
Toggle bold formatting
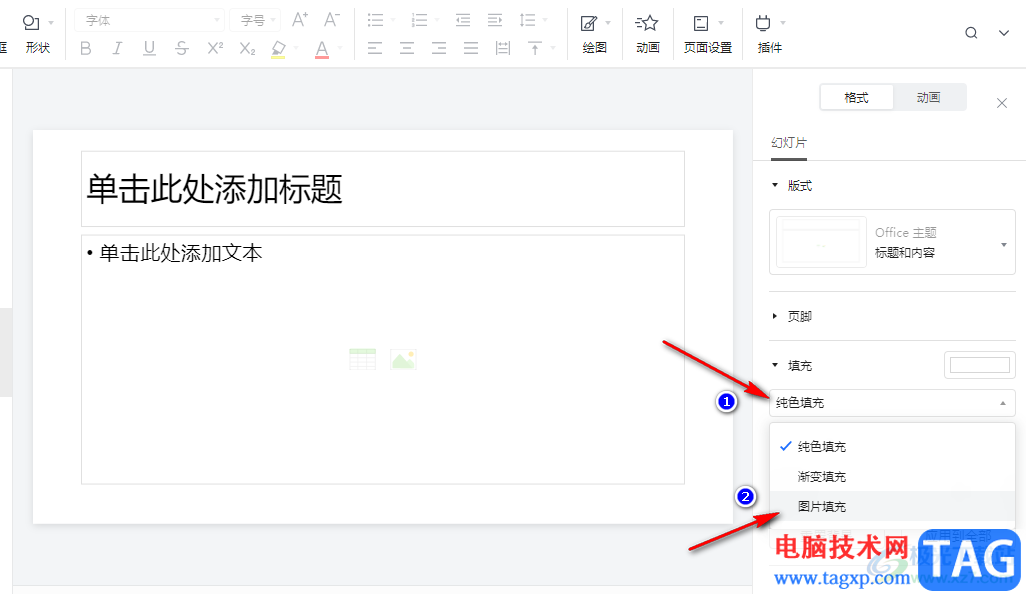pos(86,48)
